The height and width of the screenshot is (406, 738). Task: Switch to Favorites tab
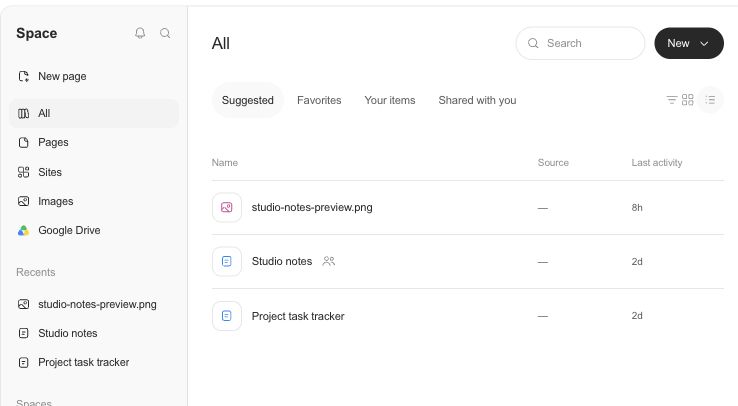319,100
